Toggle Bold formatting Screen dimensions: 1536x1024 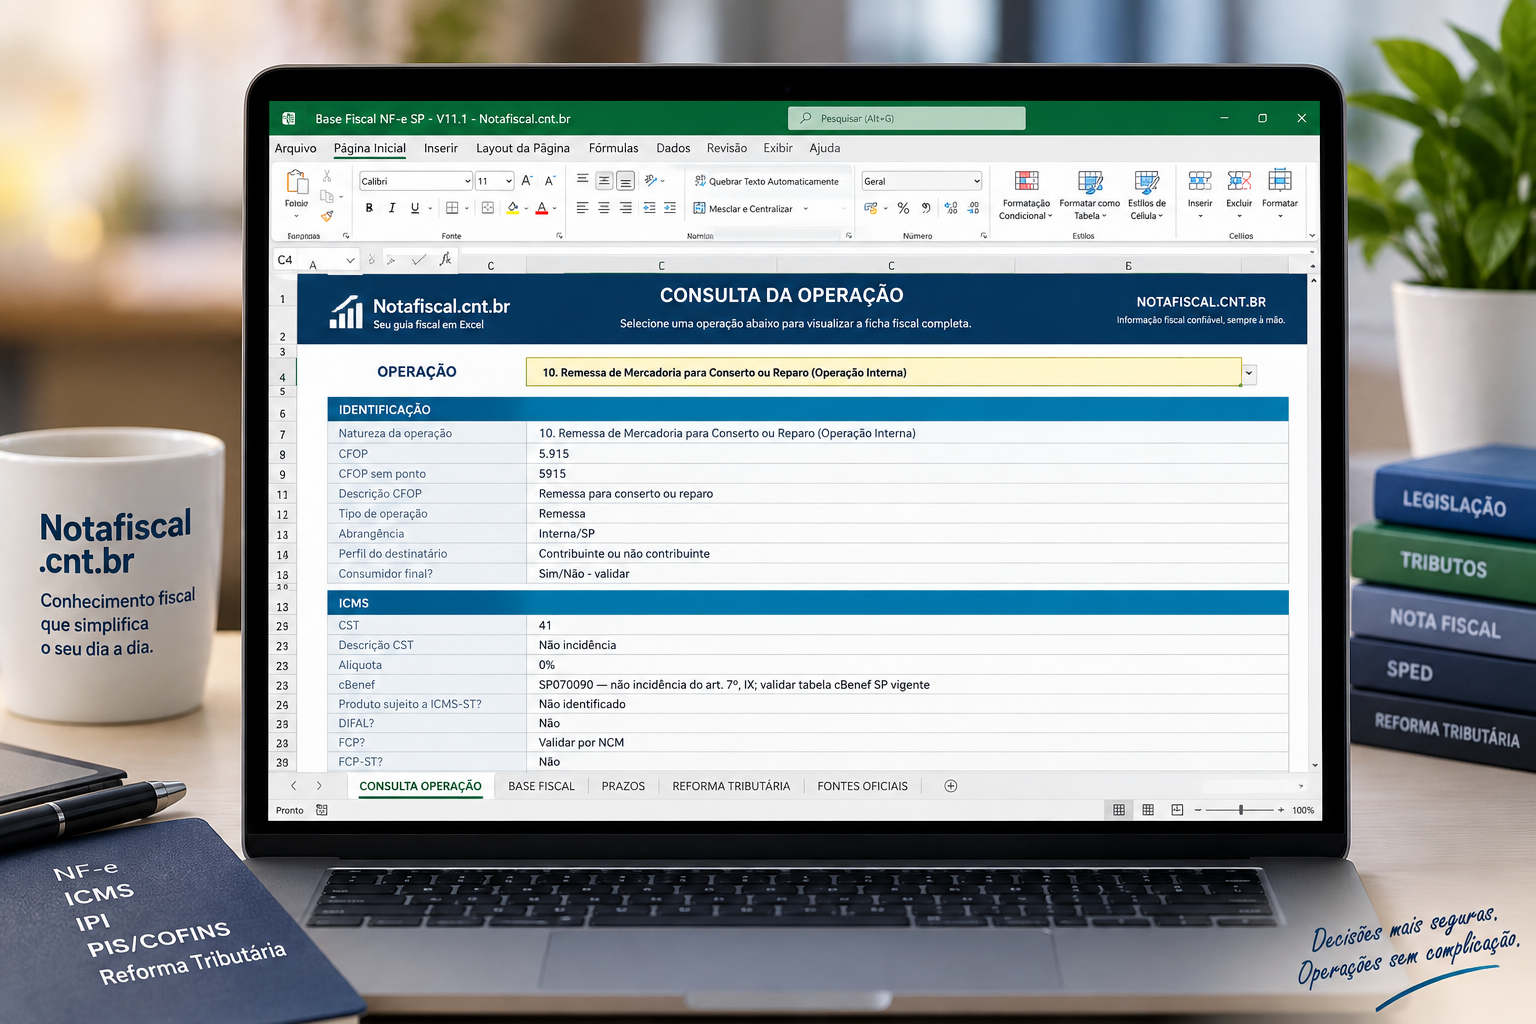click(x=369, y=208)
